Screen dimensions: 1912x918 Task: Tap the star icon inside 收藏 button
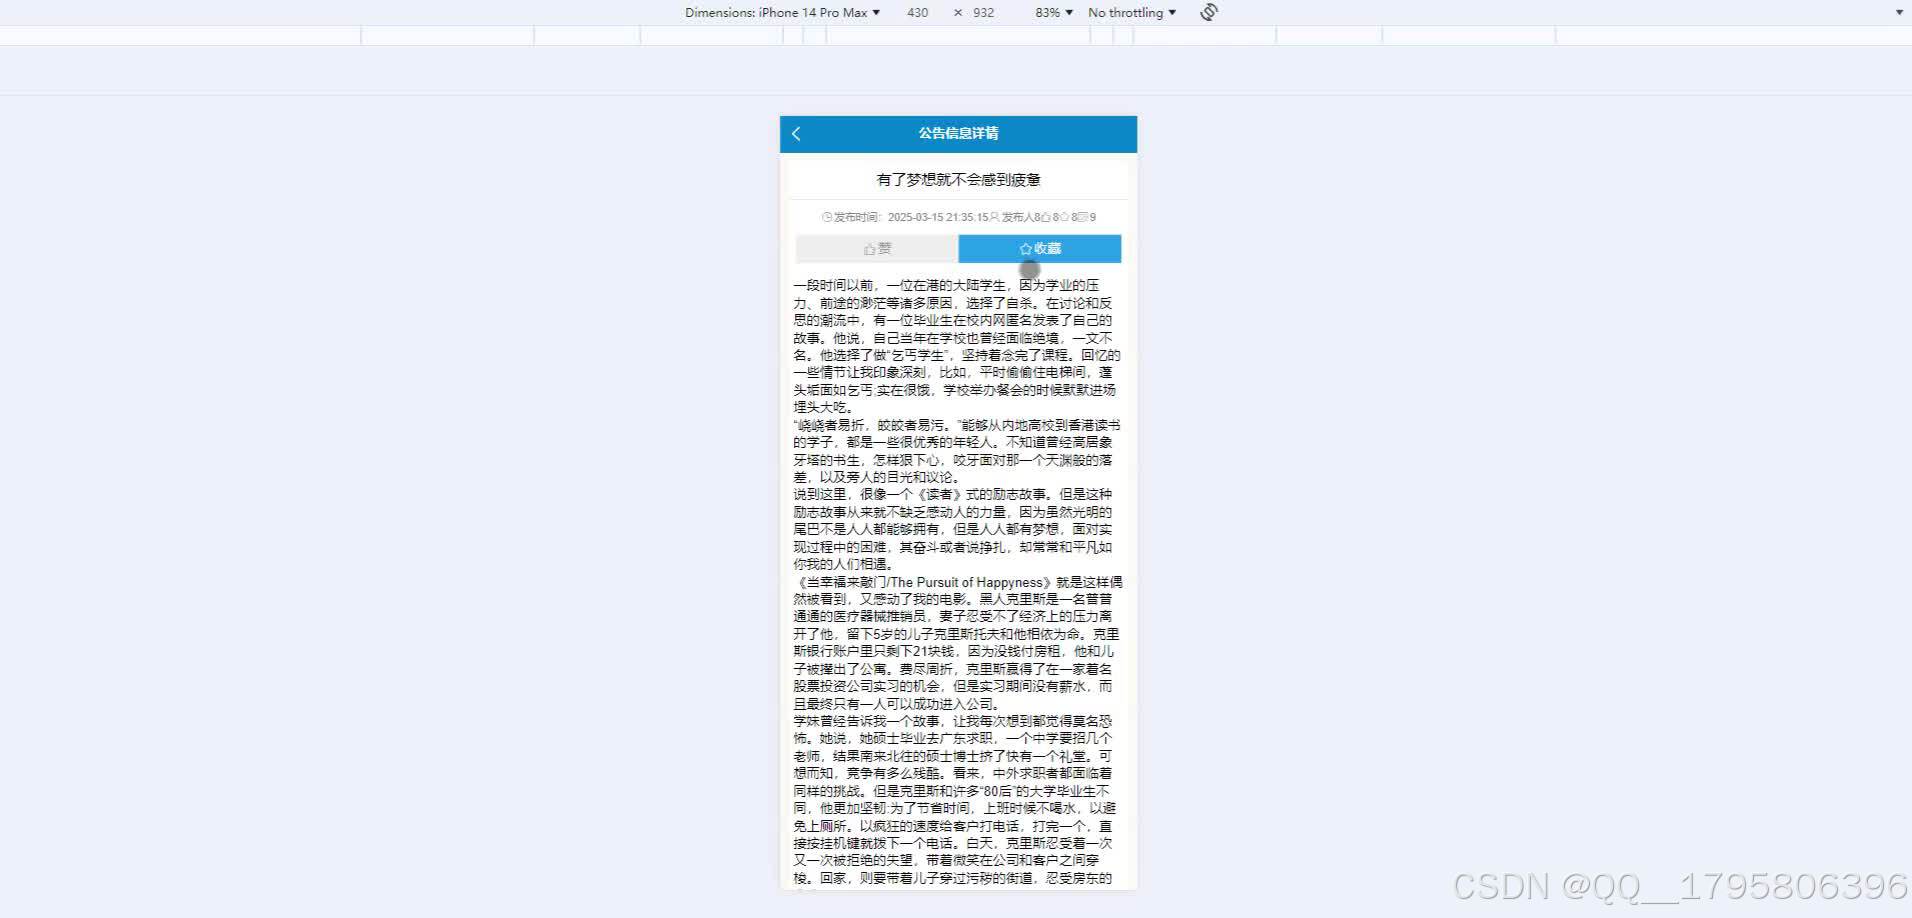click(x=1024, y=248)
